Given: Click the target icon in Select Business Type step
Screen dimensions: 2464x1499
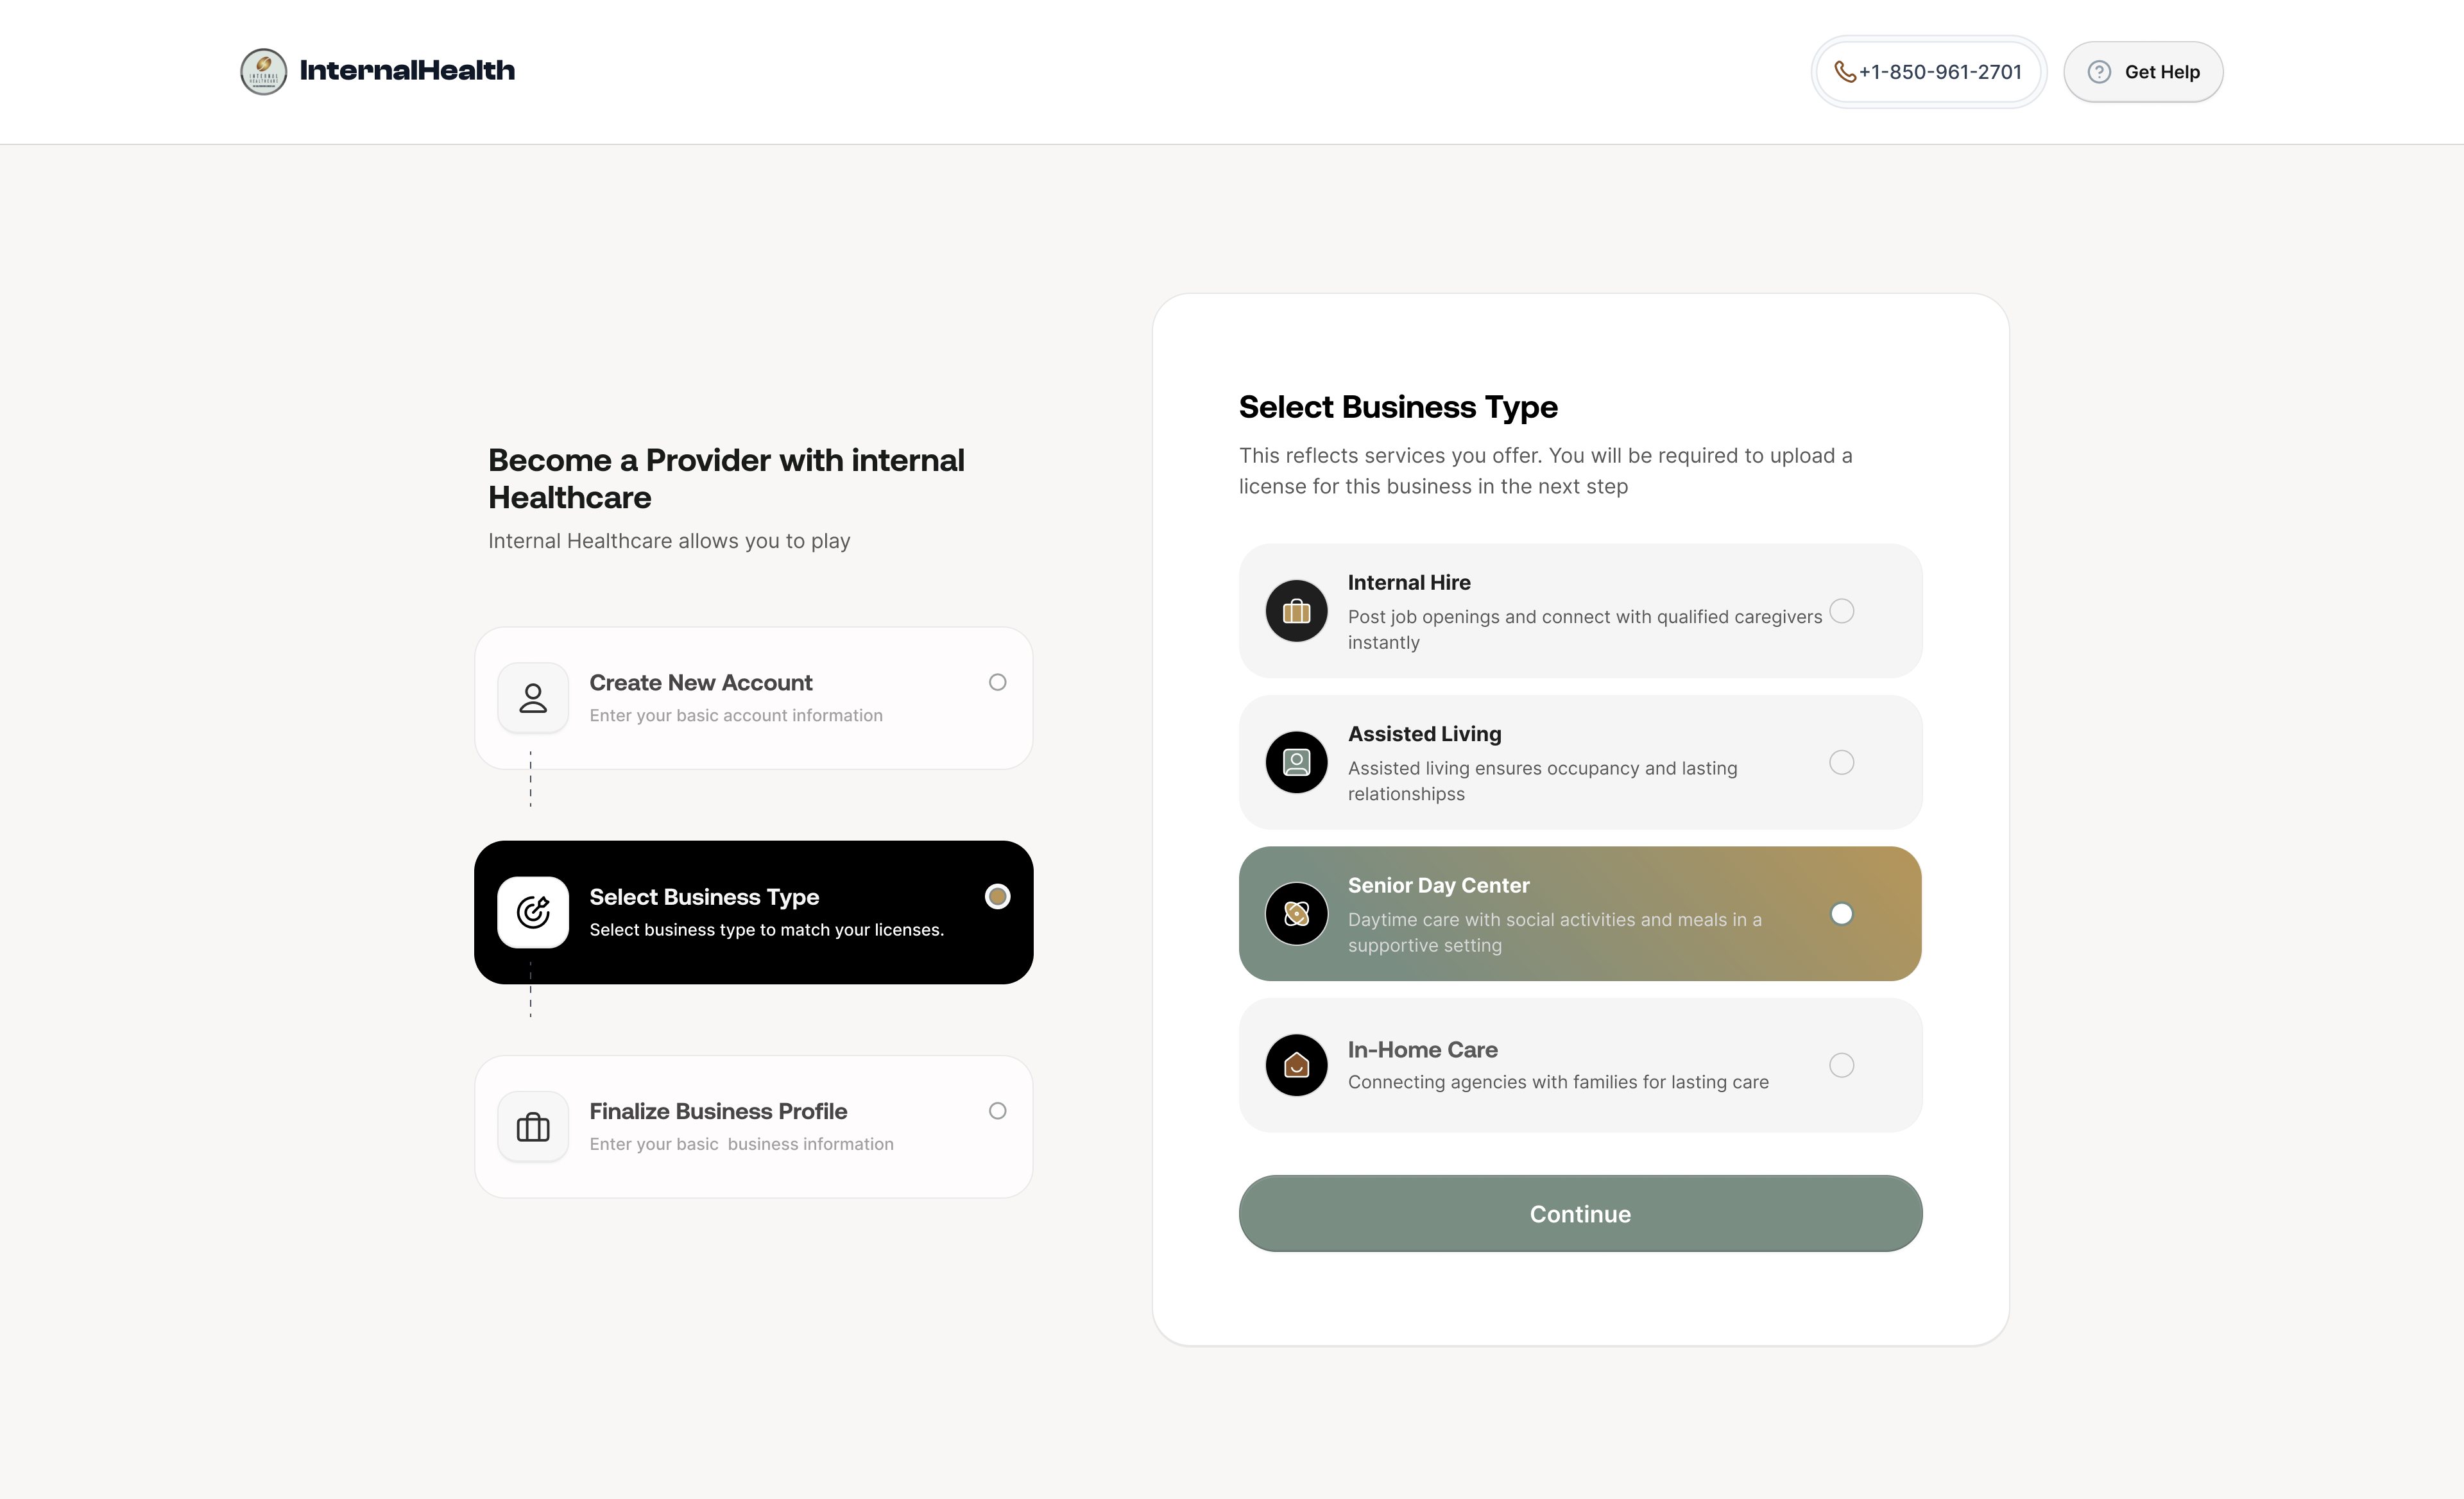Looking at the screenshot, I should [533, 912].
